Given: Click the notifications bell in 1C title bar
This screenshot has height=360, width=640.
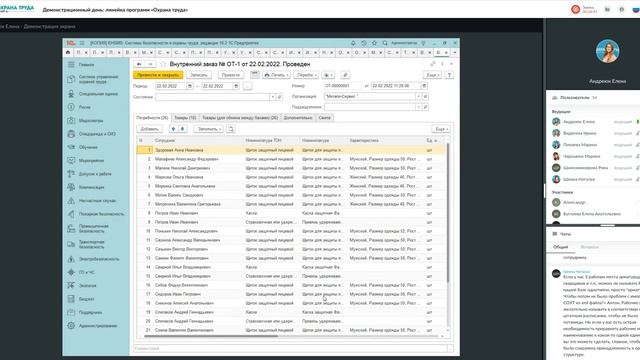Looking at the screenshot, I should pyautogui.click(x=353, y=43).
